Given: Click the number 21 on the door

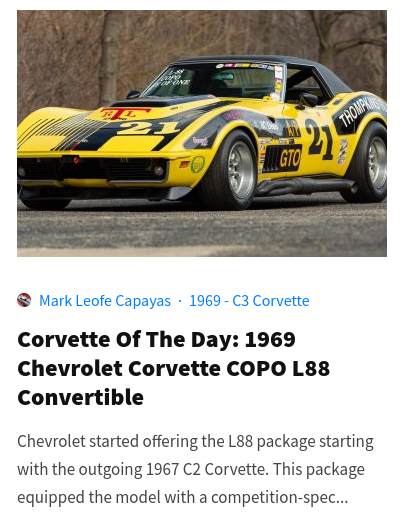Looking at the screenshot, I should point(318,137).
